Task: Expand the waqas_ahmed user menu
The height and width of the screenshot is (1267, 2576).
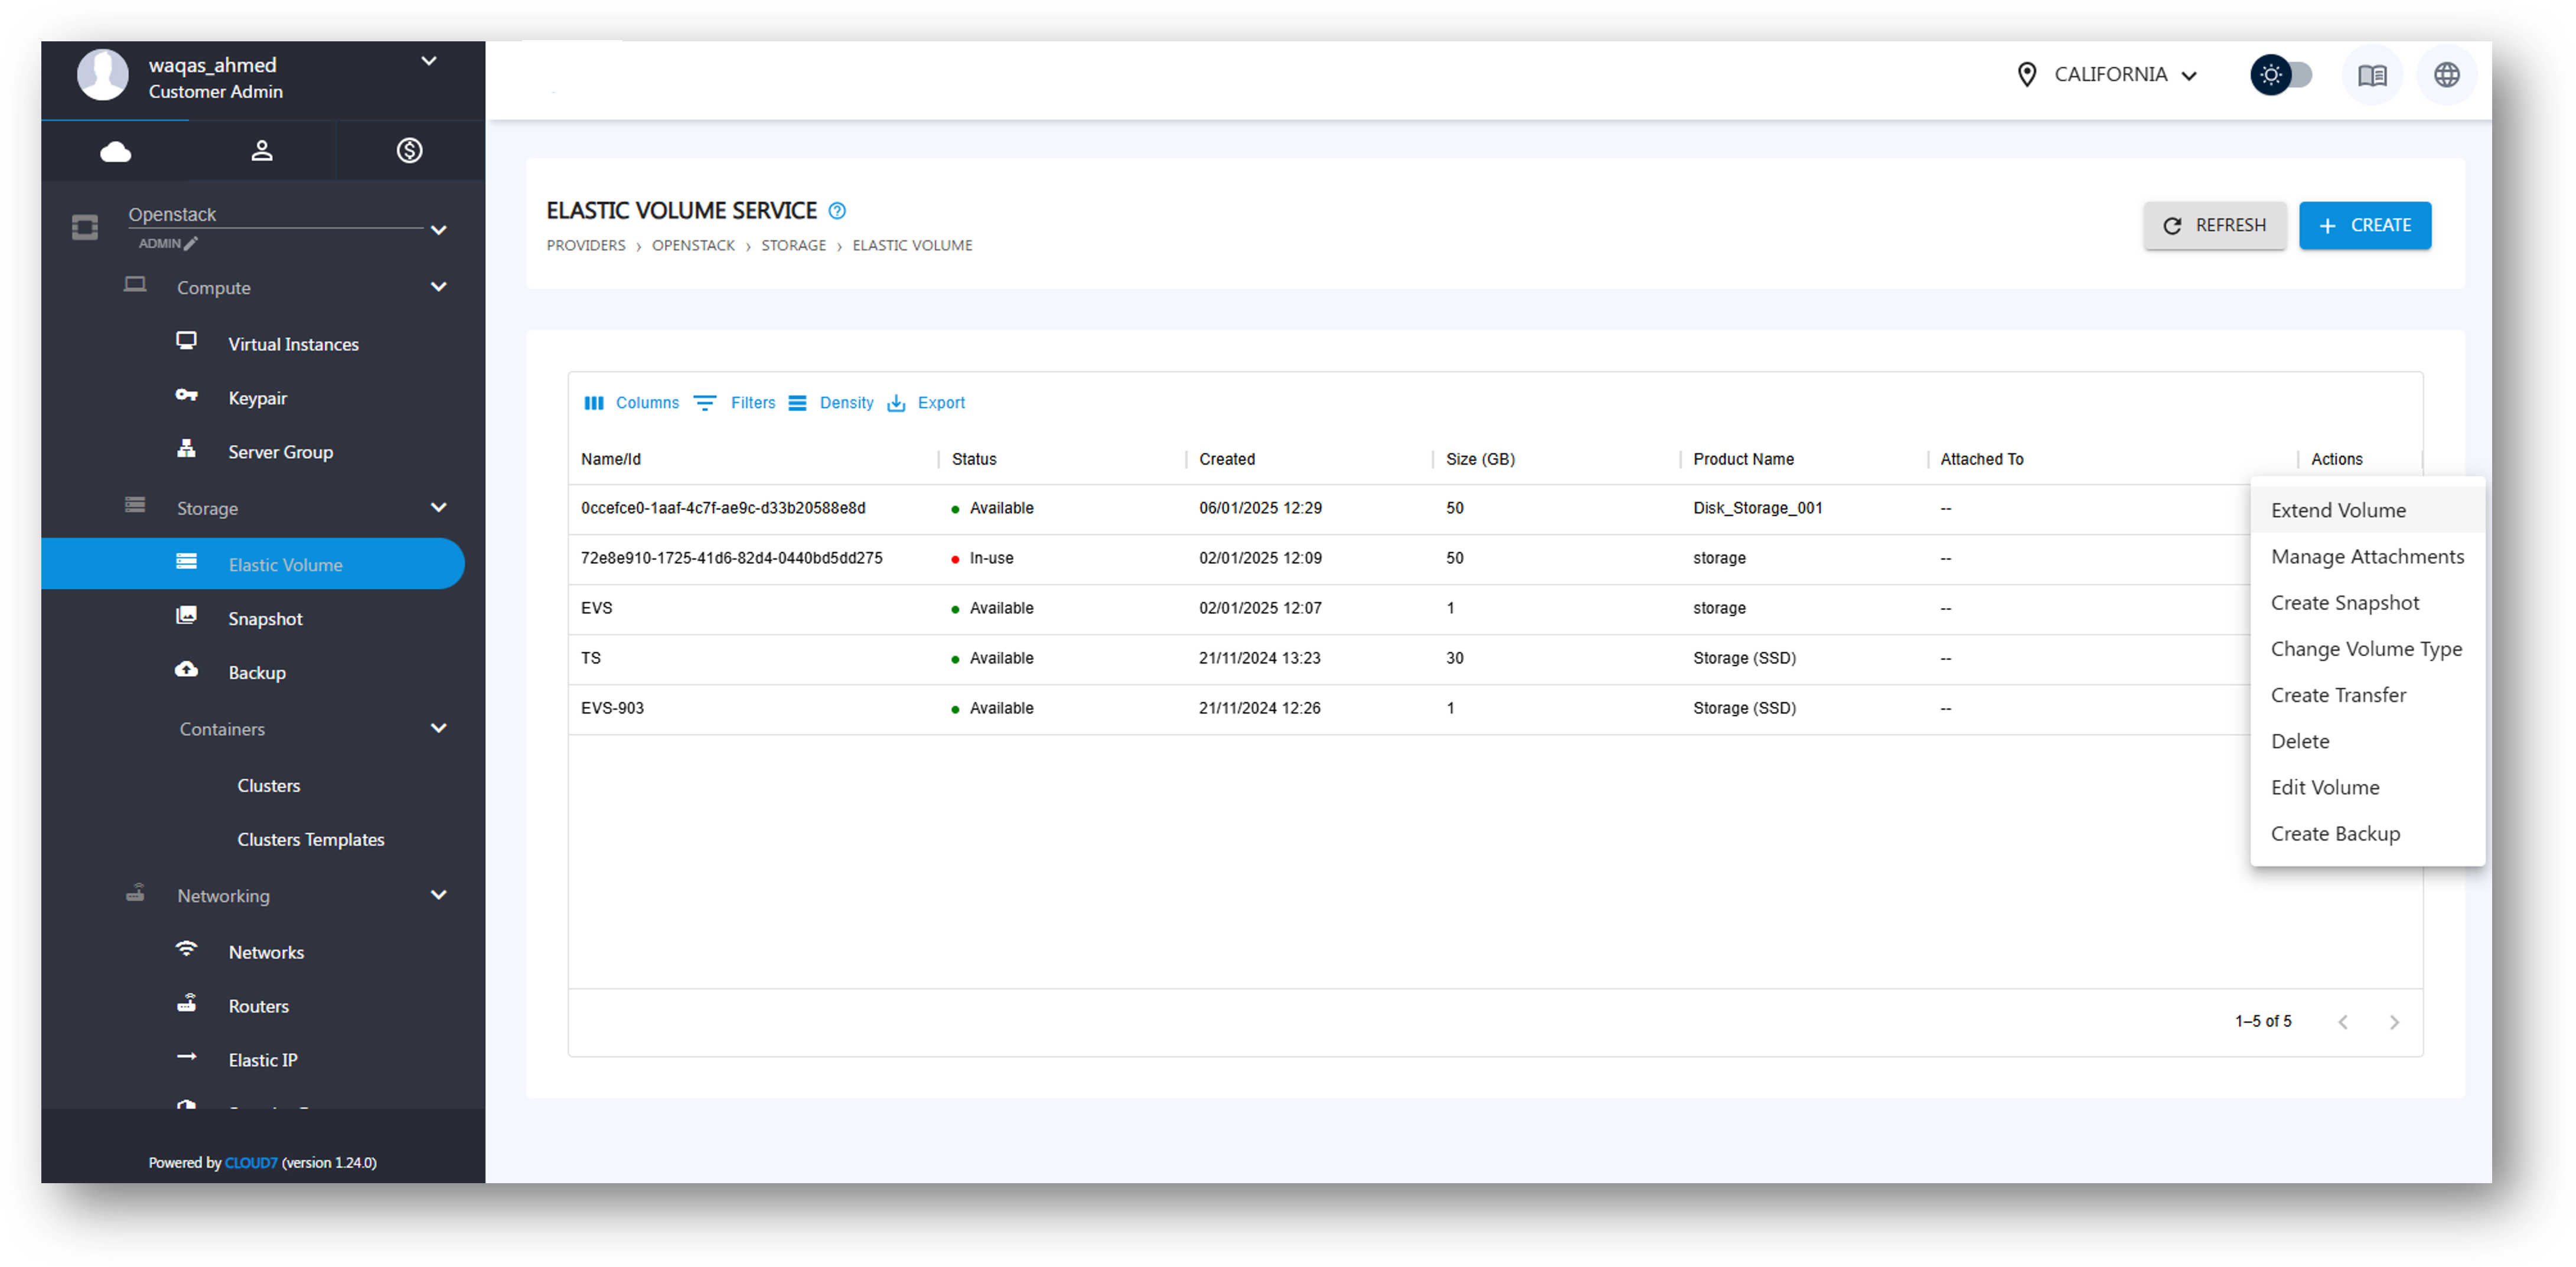Action: pos(428,62)
